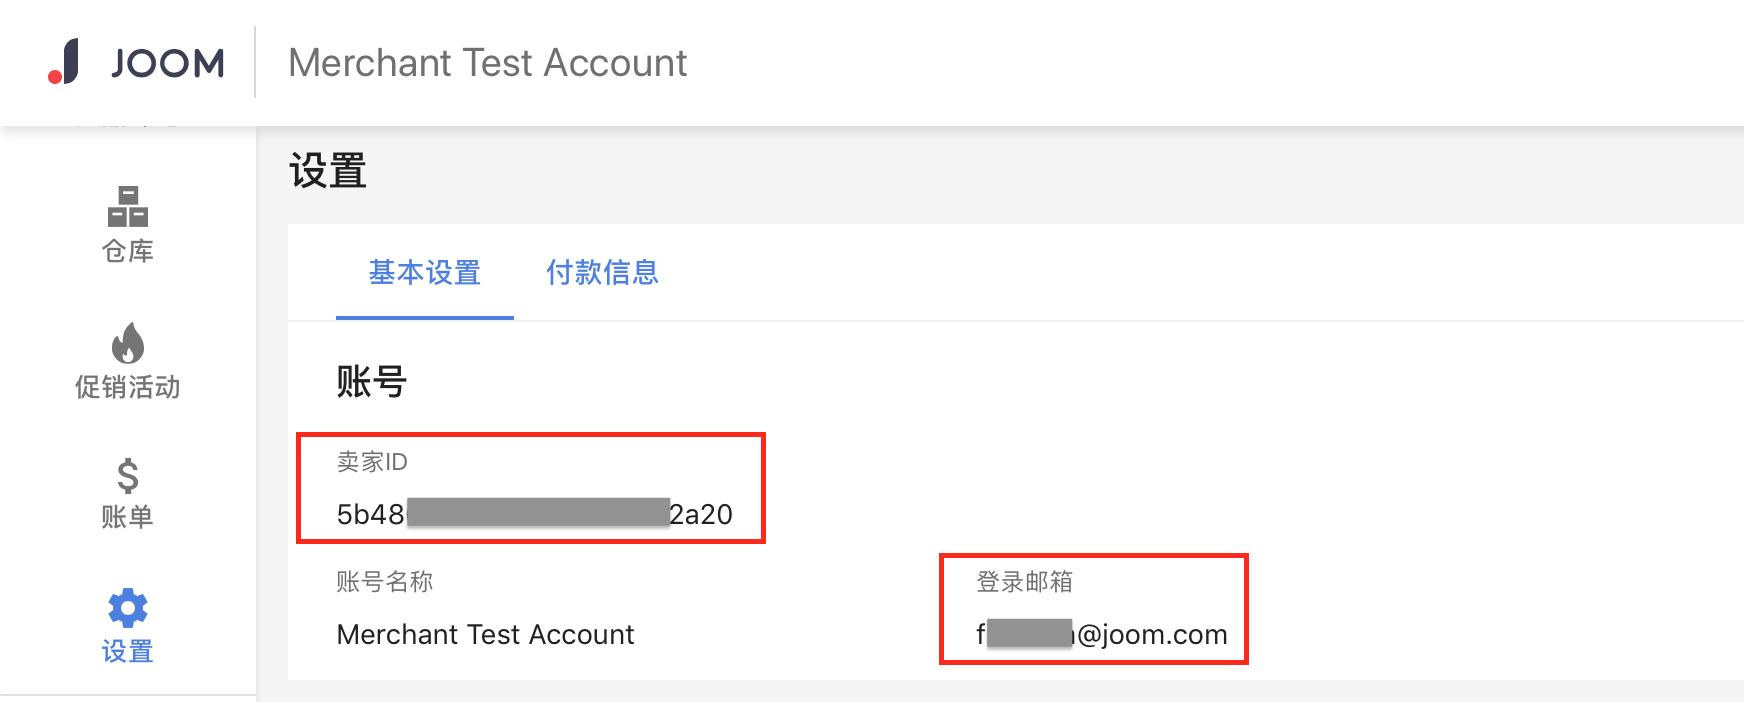
Task: Click the 设置 page heading
Action: tap(327, 170)
